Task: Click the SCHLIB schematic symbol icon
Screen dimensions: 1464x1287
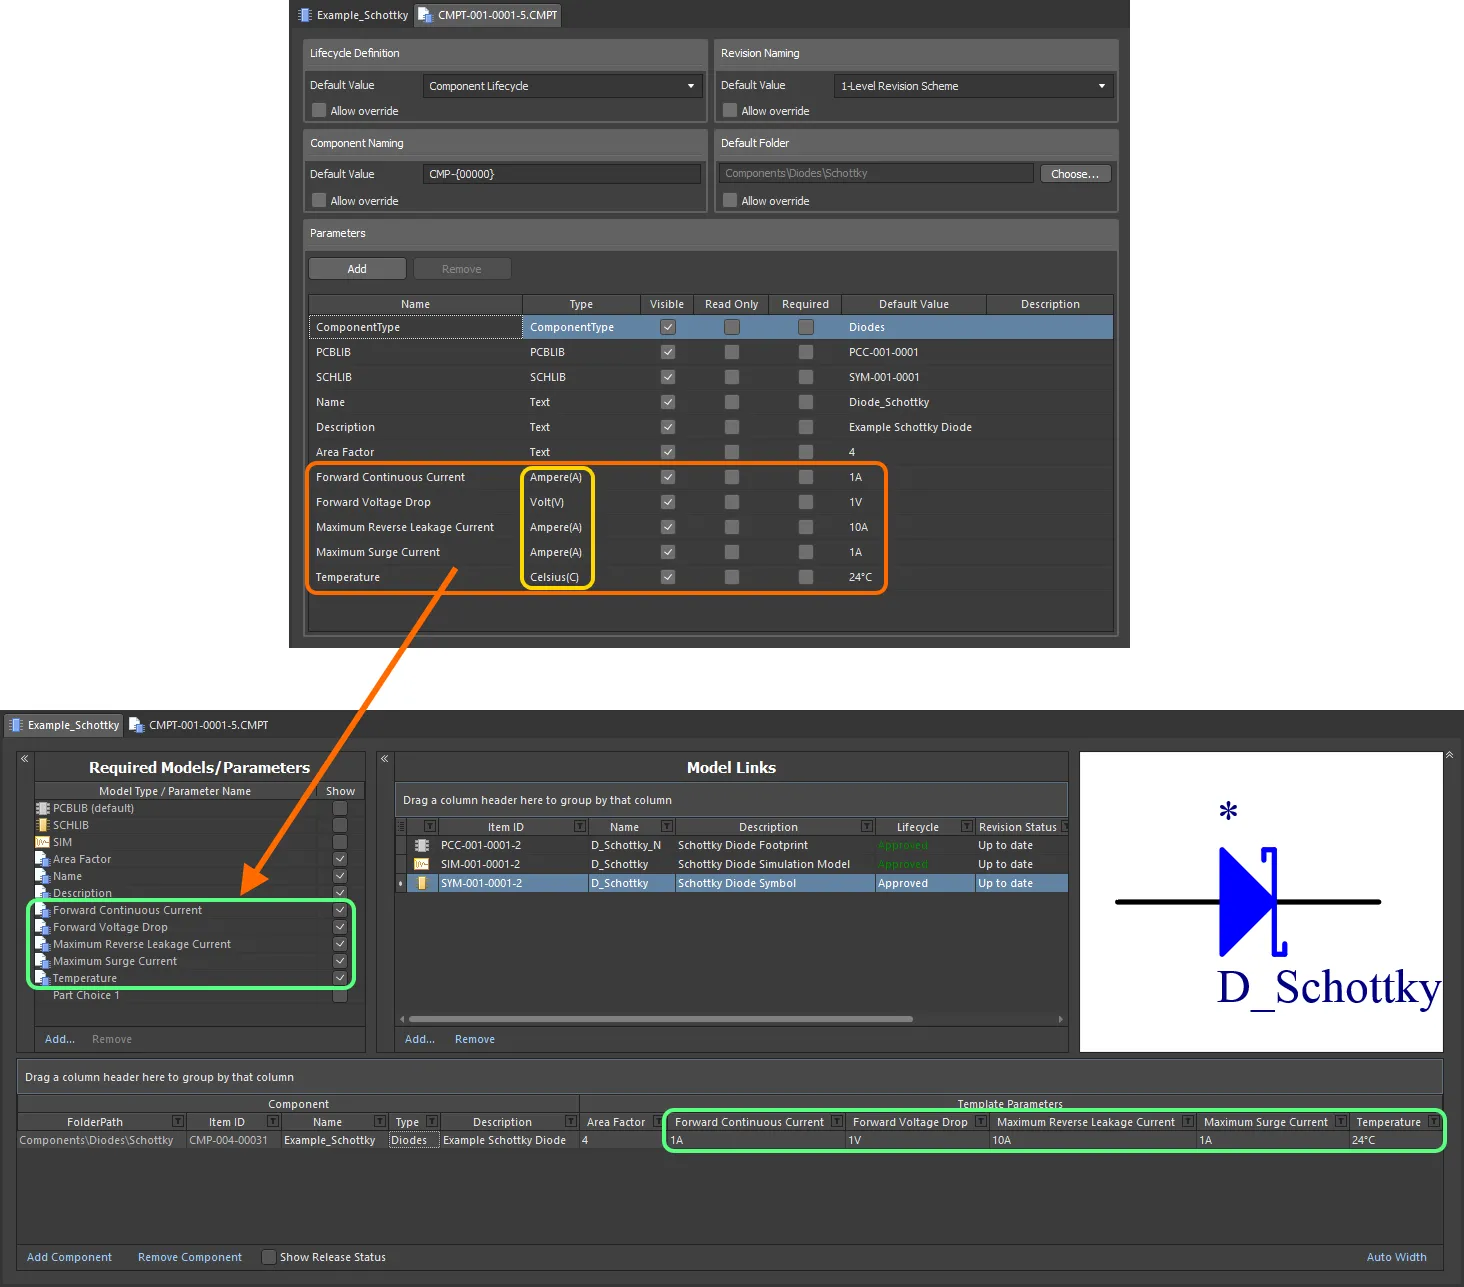Action: pyautogui.click(x=42, y=824)
